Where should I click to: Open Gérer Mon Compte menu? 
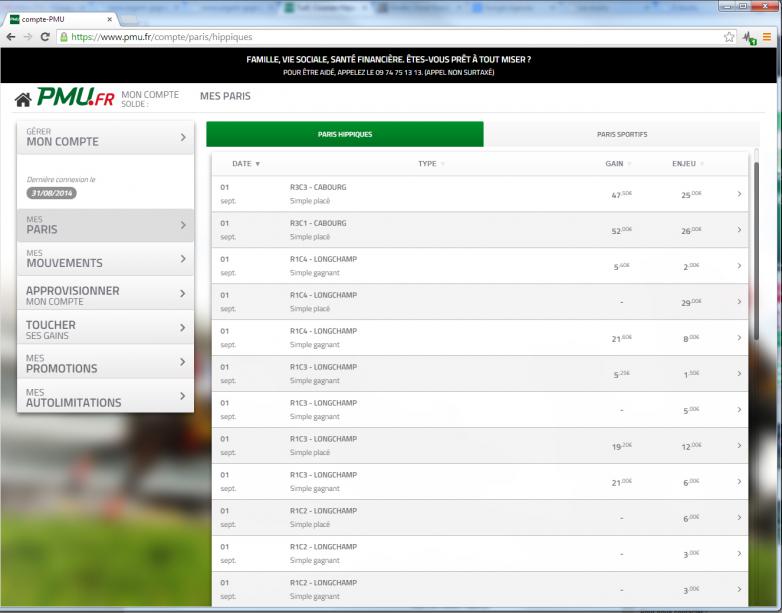coord(105,137)
